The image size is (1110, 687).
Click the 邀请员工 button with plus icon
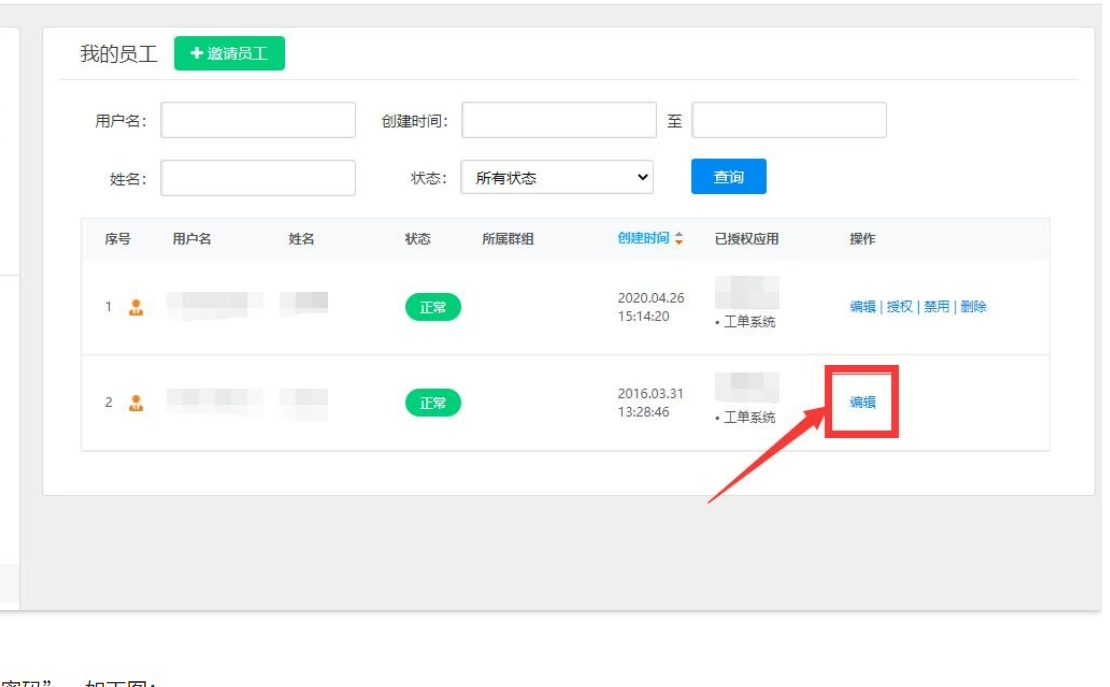click(229, 54)
